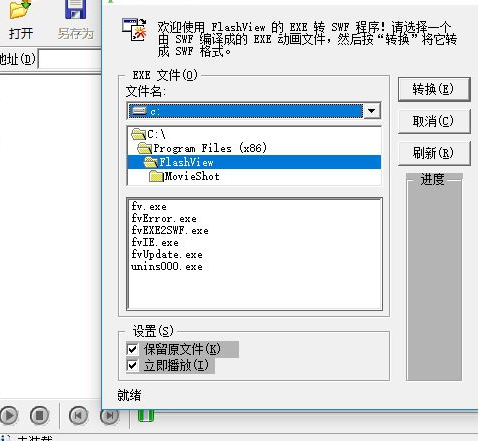This screenshot has height=441, width=478.
Task: Toggle the 立即播放(I) checkbox
Action: click(x=132, y=365)
